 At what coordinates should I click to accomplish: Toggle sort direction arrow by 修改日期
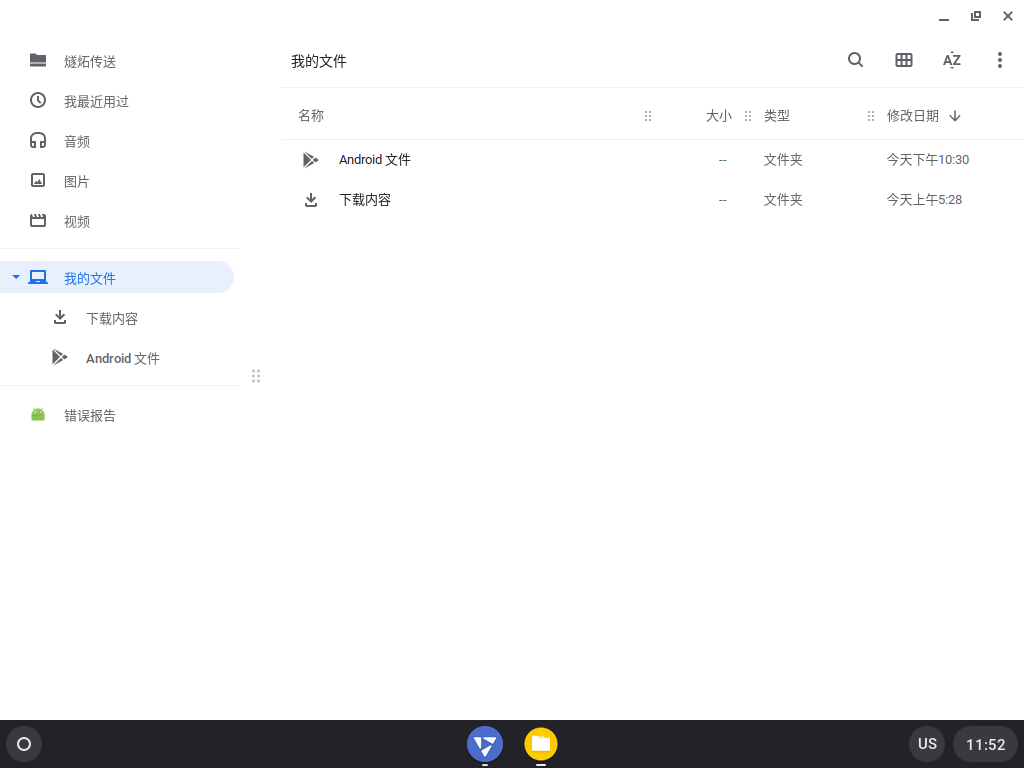pos(955,116)
